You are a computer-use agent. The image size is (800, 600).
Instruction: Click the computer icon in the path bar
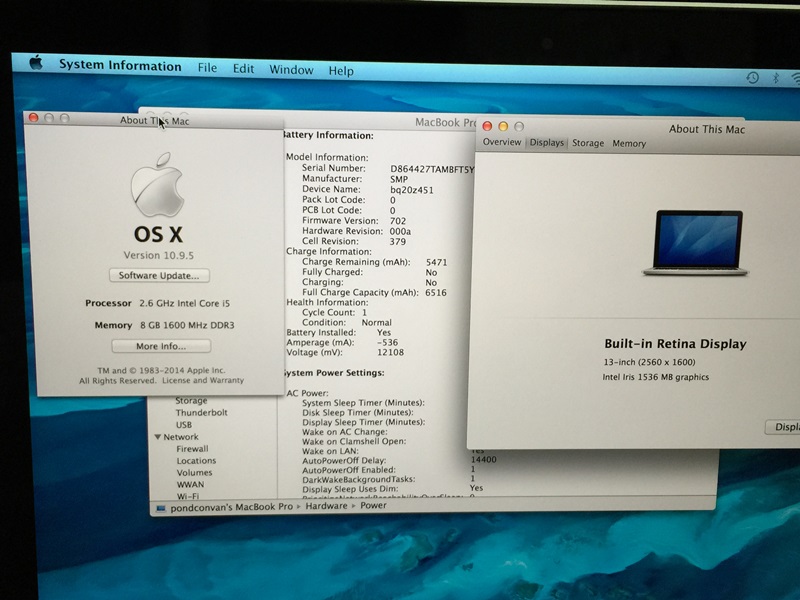point(160,507)
